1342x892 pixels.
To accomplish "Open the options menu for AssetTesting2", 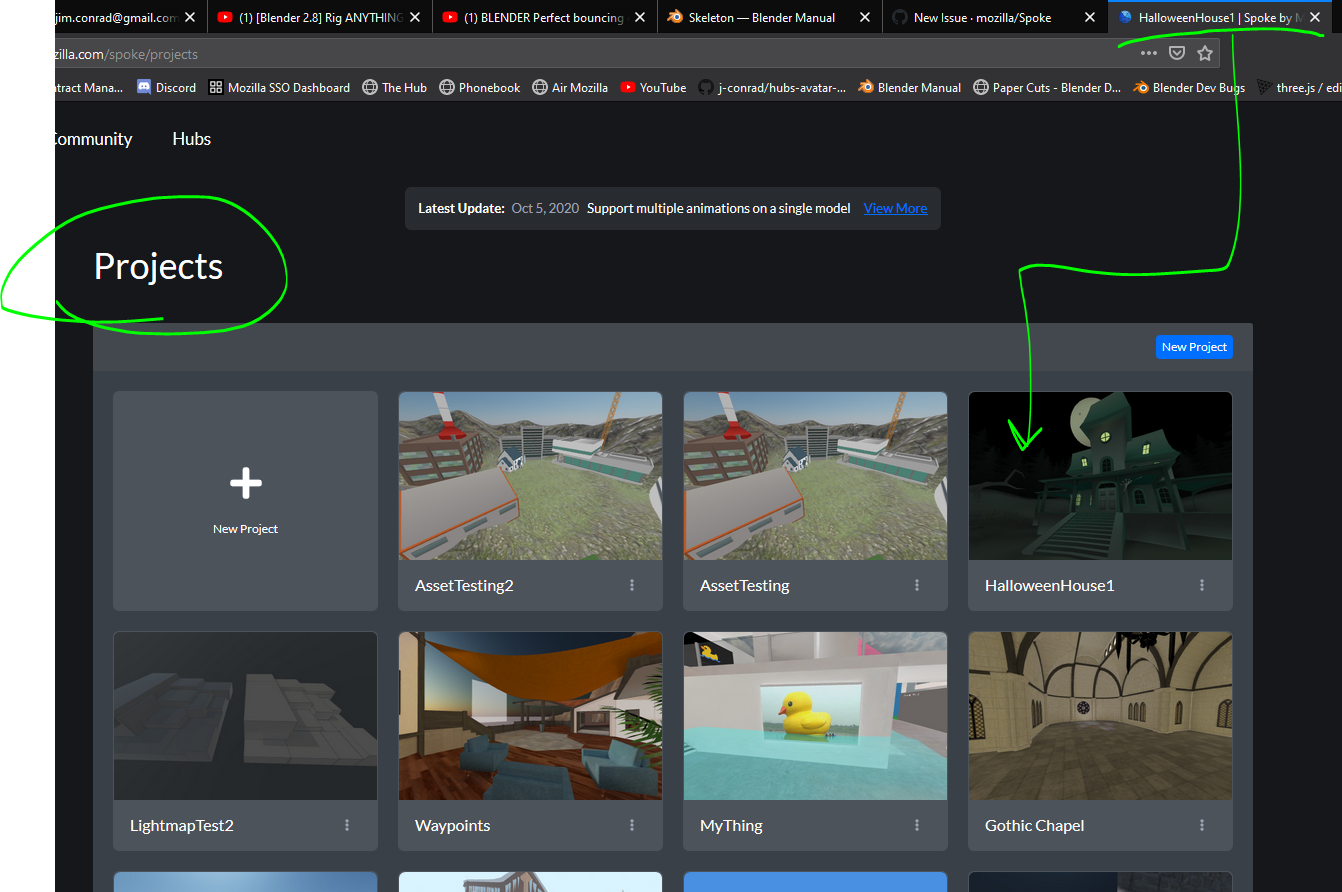I will [632, 585].
